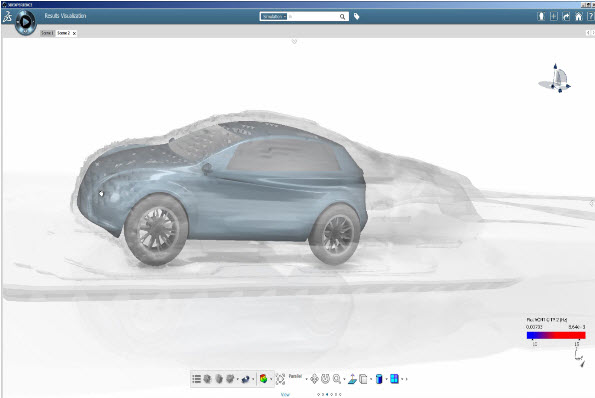Click the magnifier search icon
595x398 pixels.
click(342, 17)
